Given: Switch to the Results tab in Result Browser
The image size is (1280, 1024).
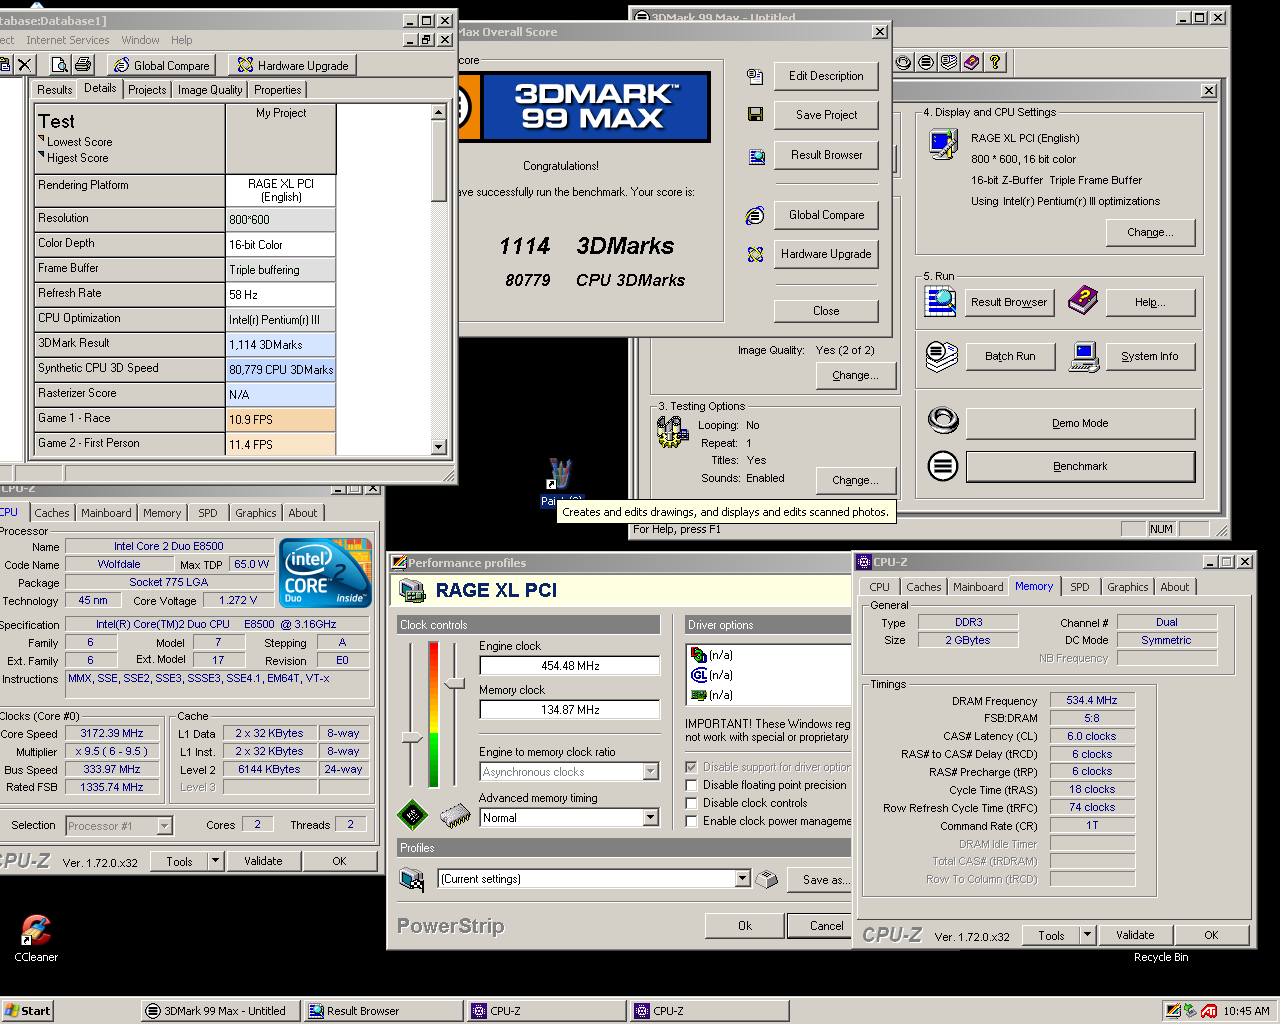Looking at the screenshot, I should pyautogui.click(x=54, y=90).
